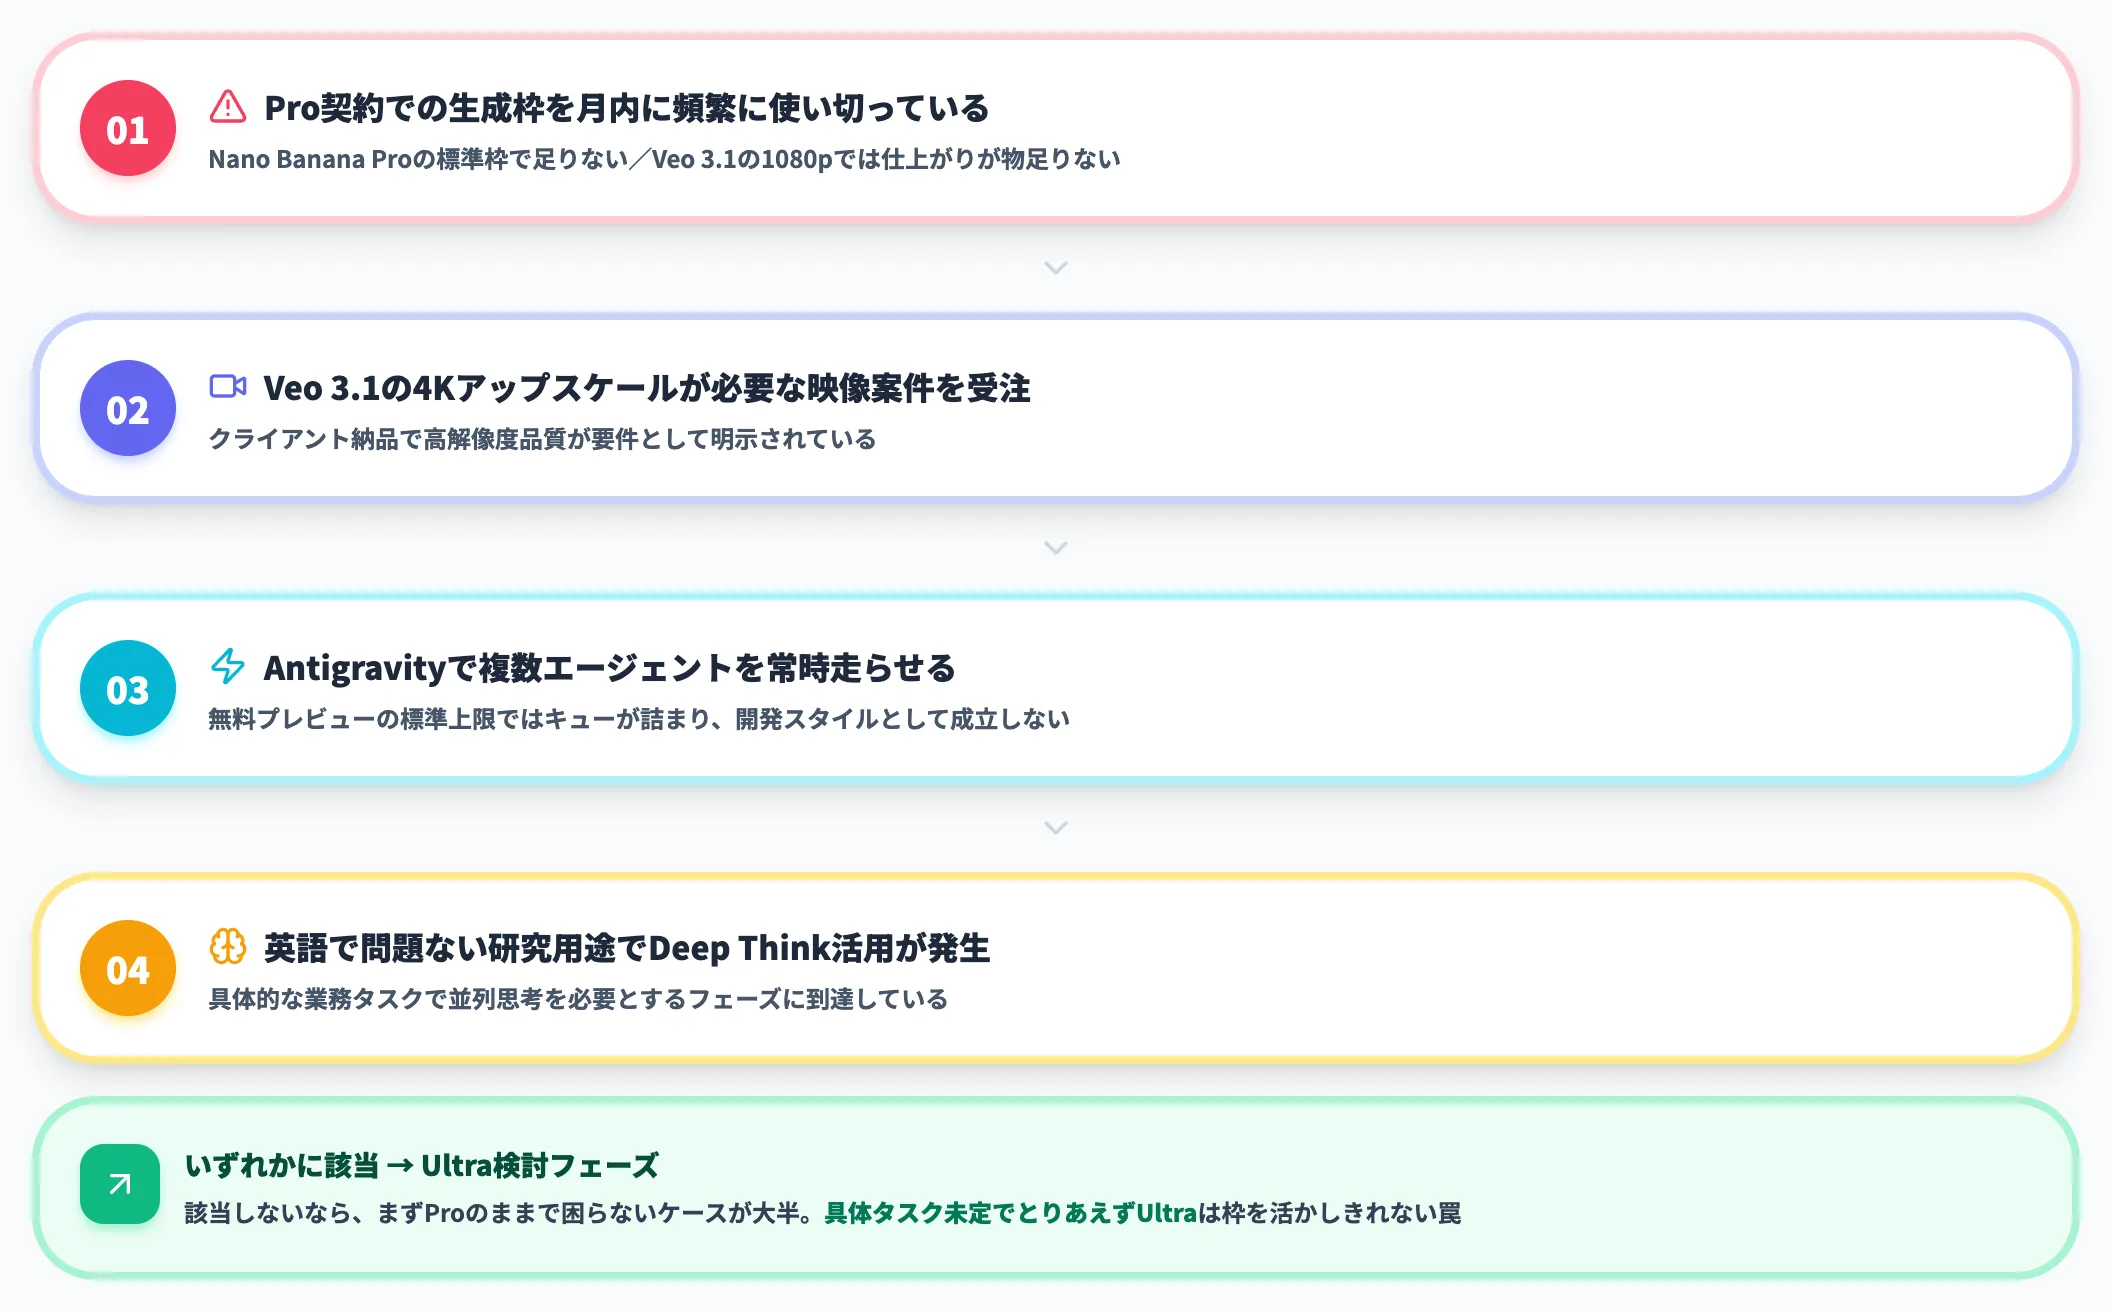Click the red 01 number badge

128,129
